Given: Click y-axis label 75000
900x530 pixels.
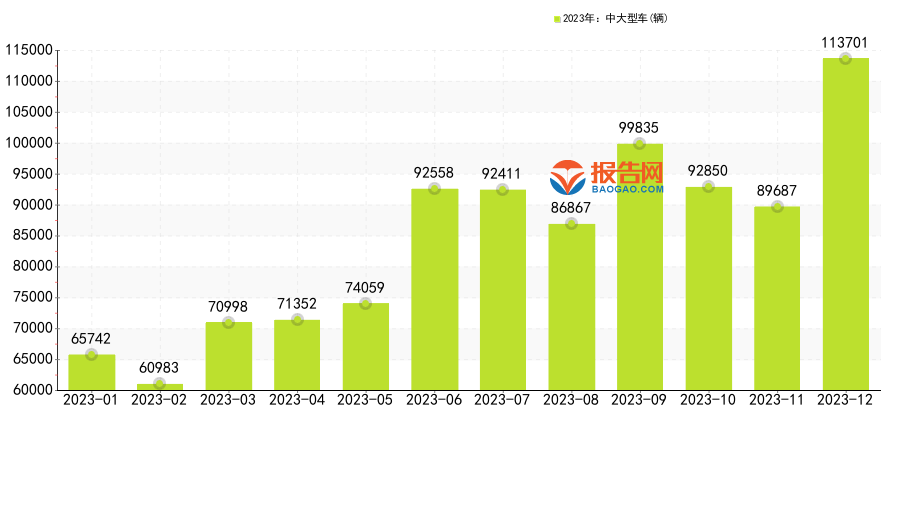Looking at the screenshot, I should (x=33, y=297).
